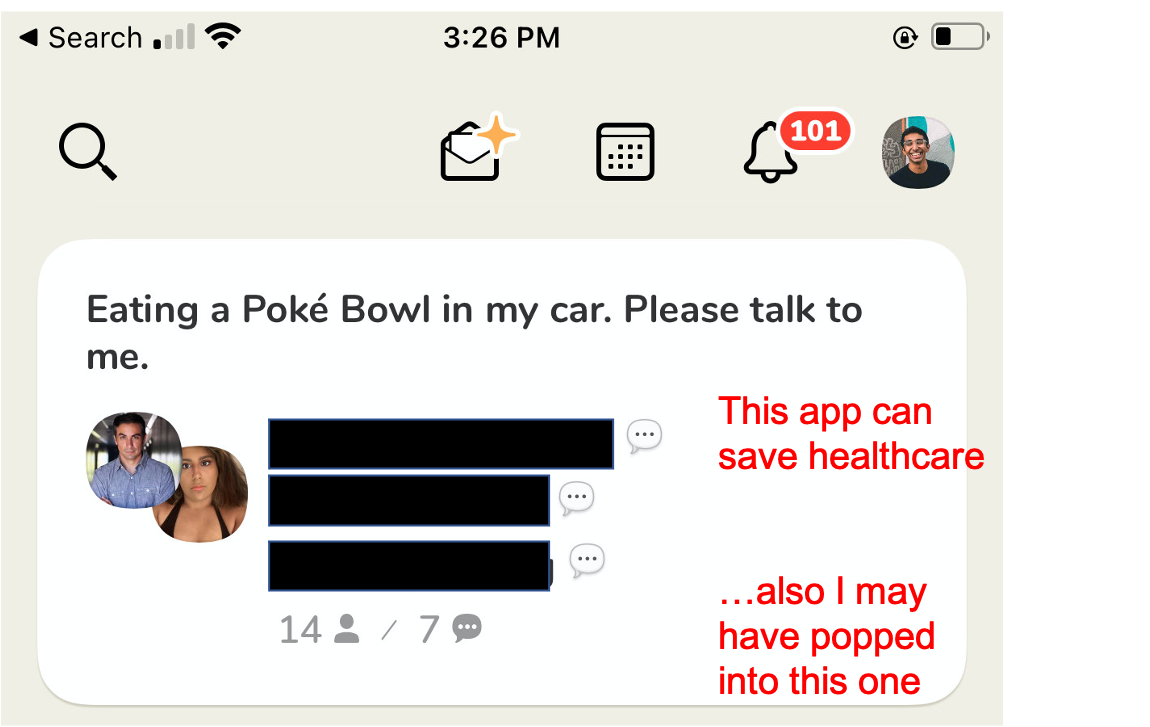Tap the first blacked-out speaker name
1150x727 pixels.
[x=441, y=444]
